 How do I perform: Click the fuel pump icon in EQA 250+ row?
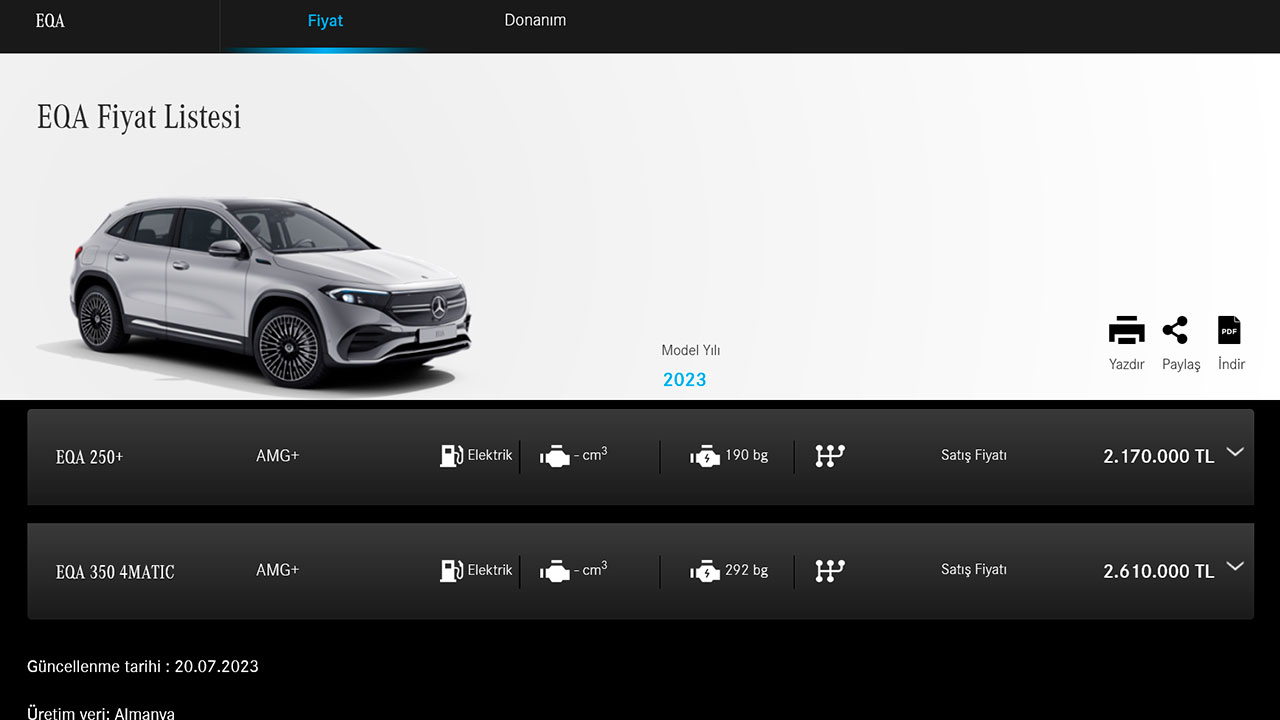451,456
